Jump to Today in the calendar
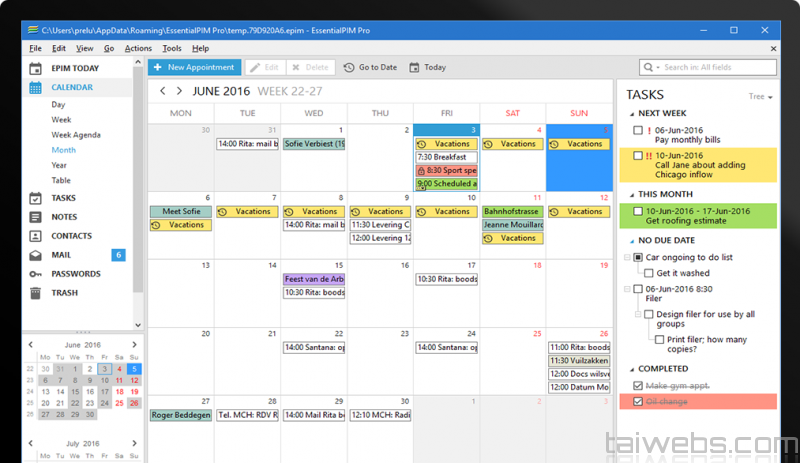 point(427,67)
